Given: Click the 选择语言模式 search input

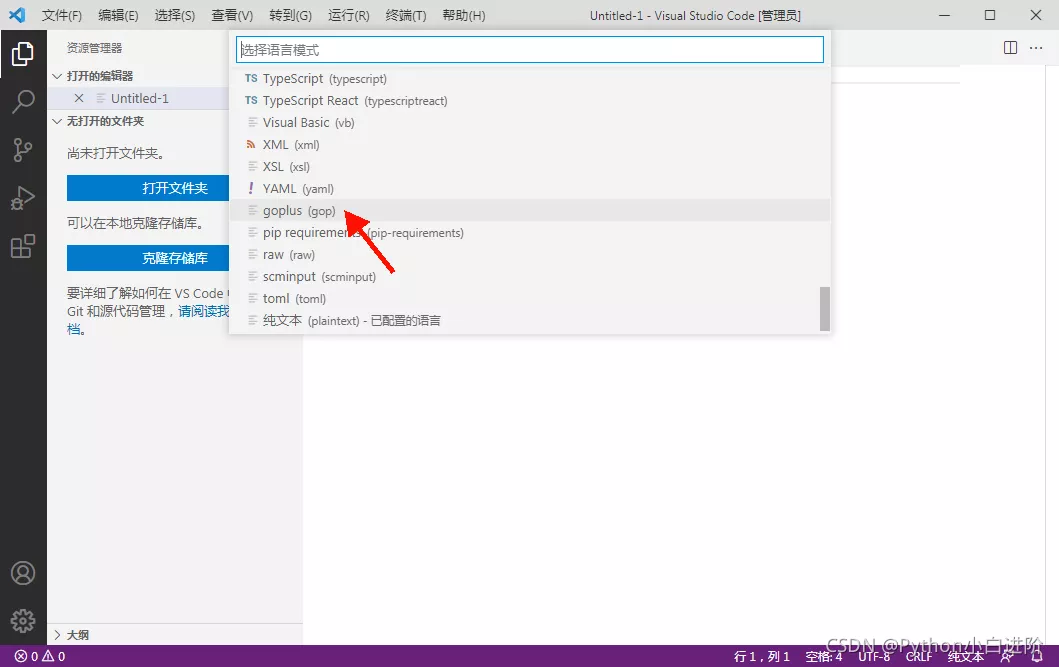Looking at the screenshot, I should pos(529,49).
